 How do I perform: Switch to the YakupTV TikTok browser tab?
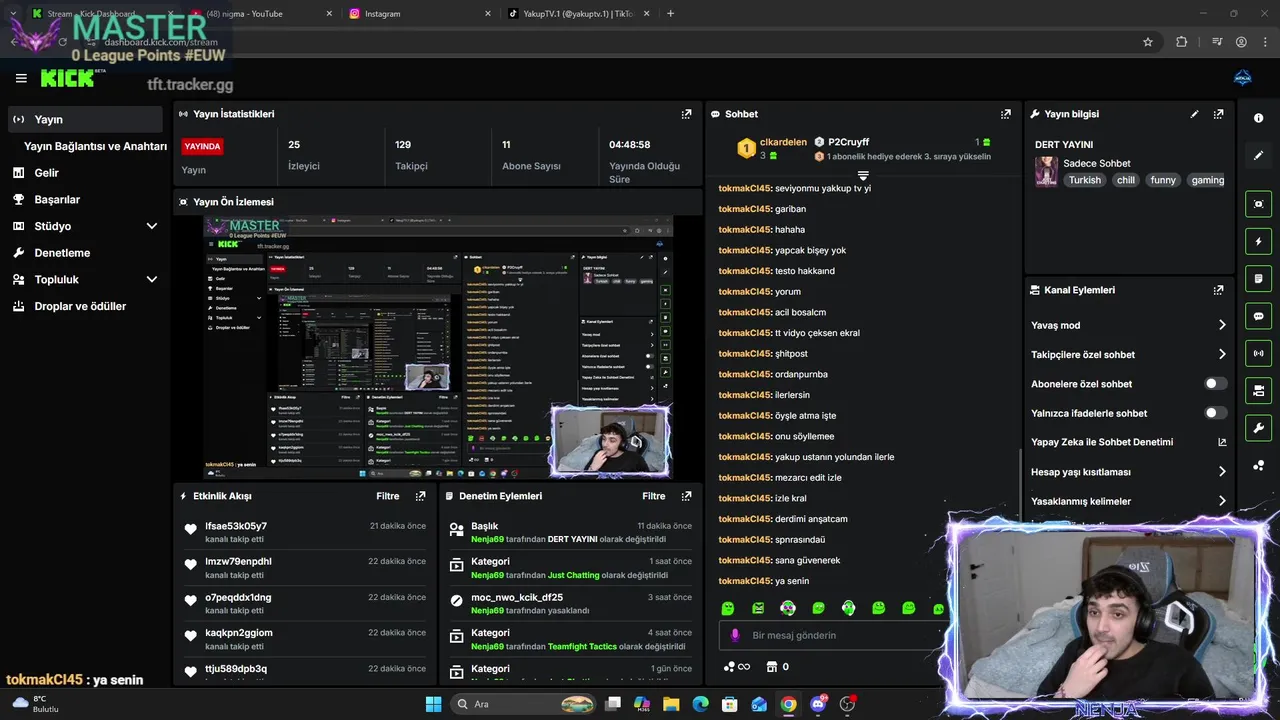click(x=575, y=13)
